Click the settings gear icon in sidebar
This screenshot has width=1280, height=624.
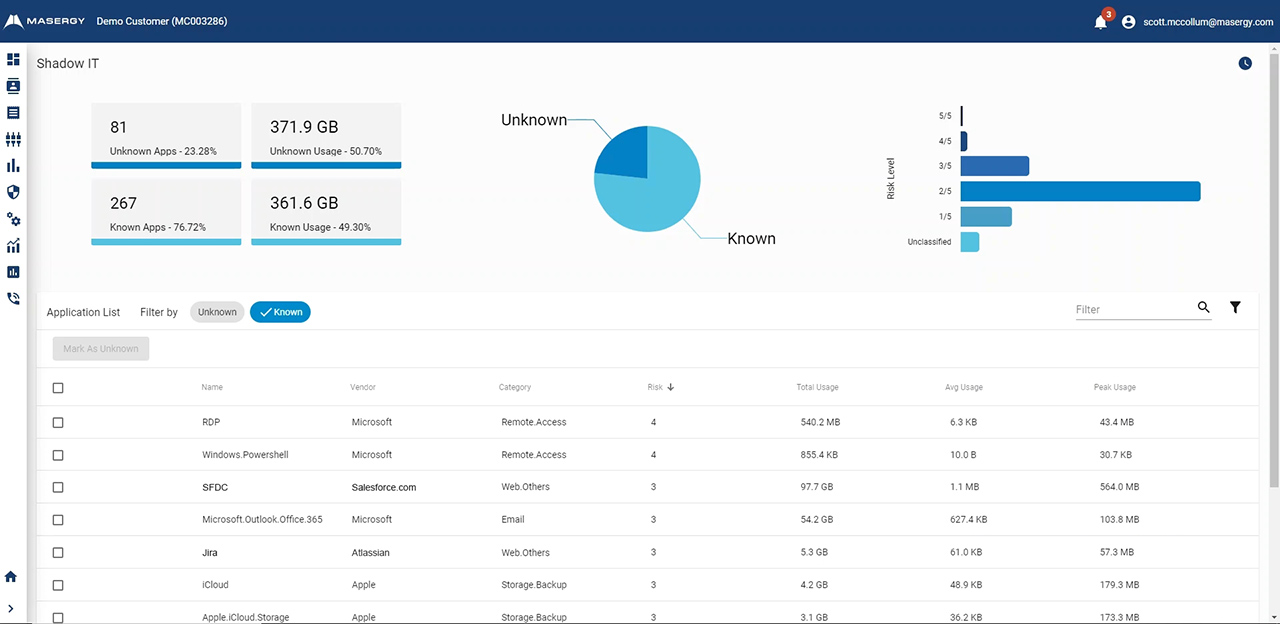tap(13, 219)
